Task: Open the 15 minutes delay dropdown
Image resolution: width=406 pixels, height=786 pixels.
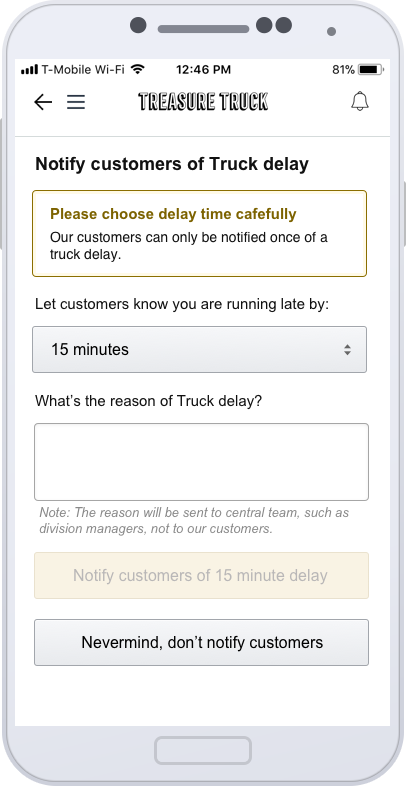Action: (199, 349)
